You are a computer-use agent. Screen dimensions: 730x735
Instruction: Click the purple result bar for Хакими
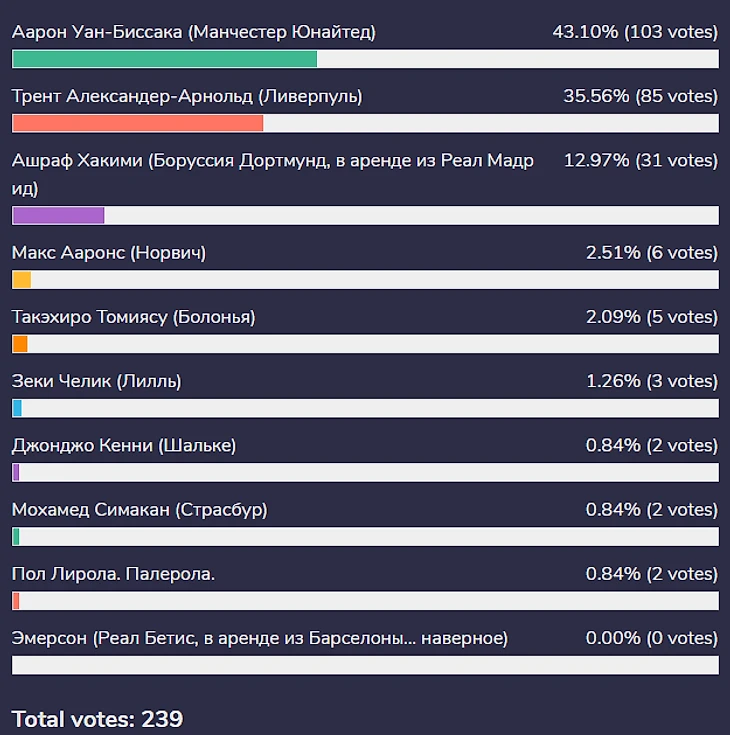[x=58, y=215]
